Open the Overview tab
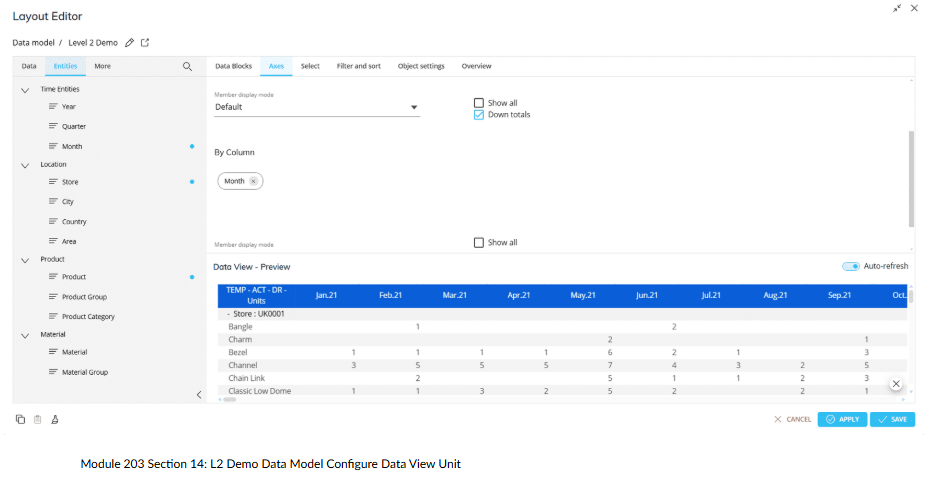 pos(476,66)
